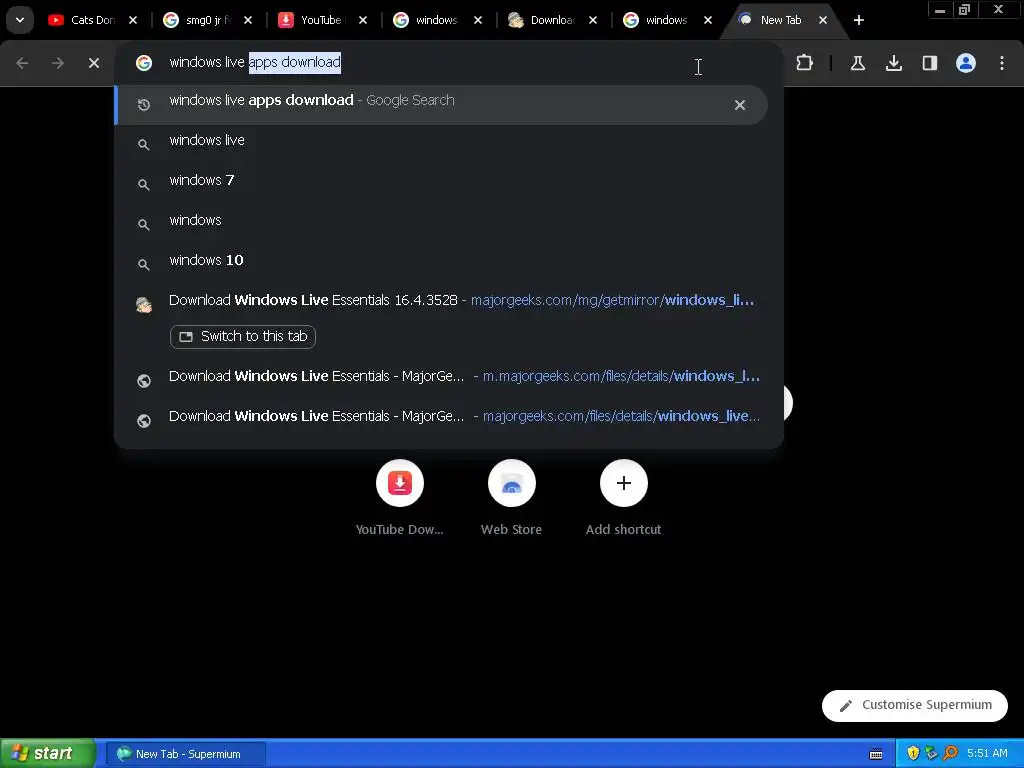Close the MajorGeeks Download tab
The height and width of the screenshot is (768, 1024).
[x=593, y=20]
